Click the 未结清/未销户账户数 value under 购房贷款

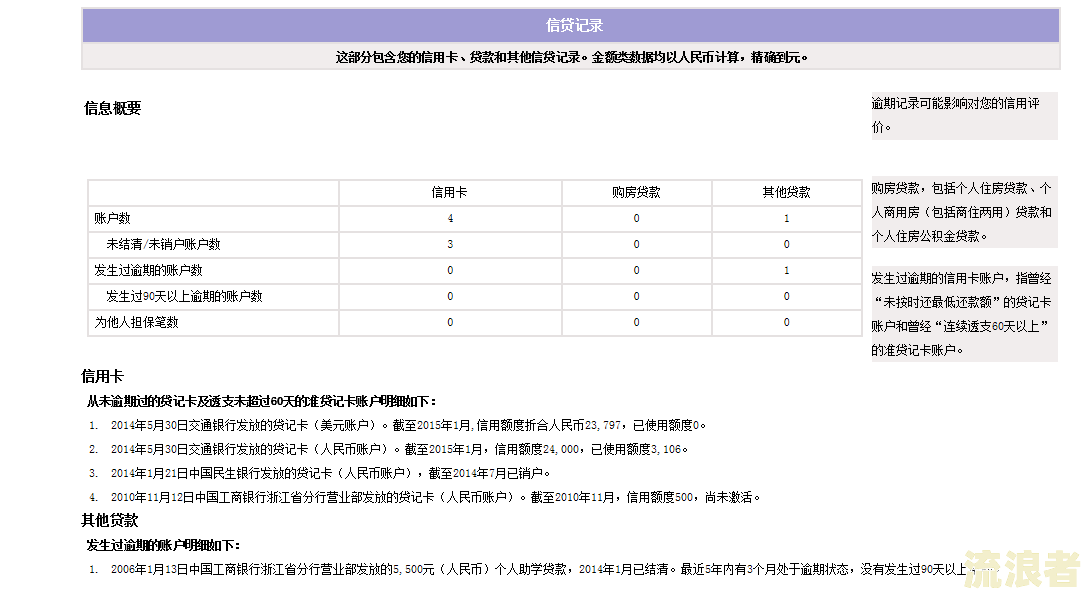coord(636,244)
